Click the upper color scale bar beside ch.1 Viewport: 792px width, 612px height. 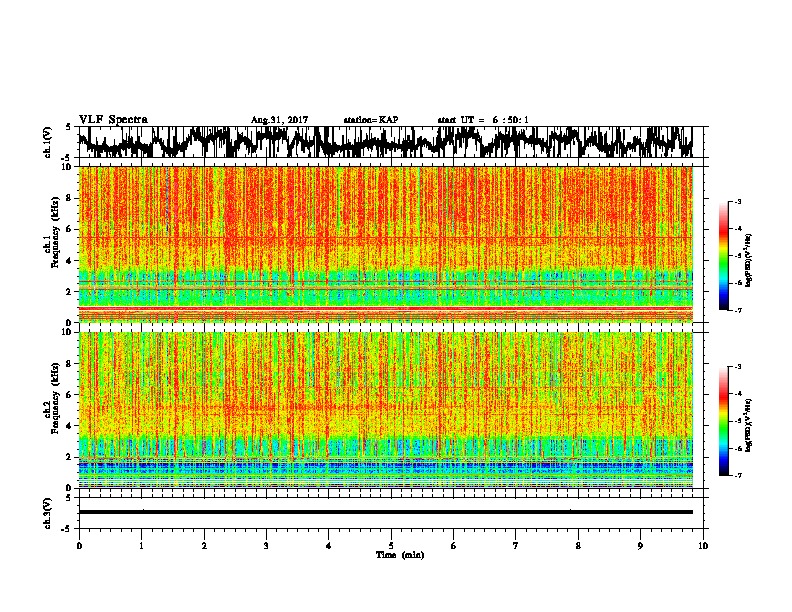point(723,256)
